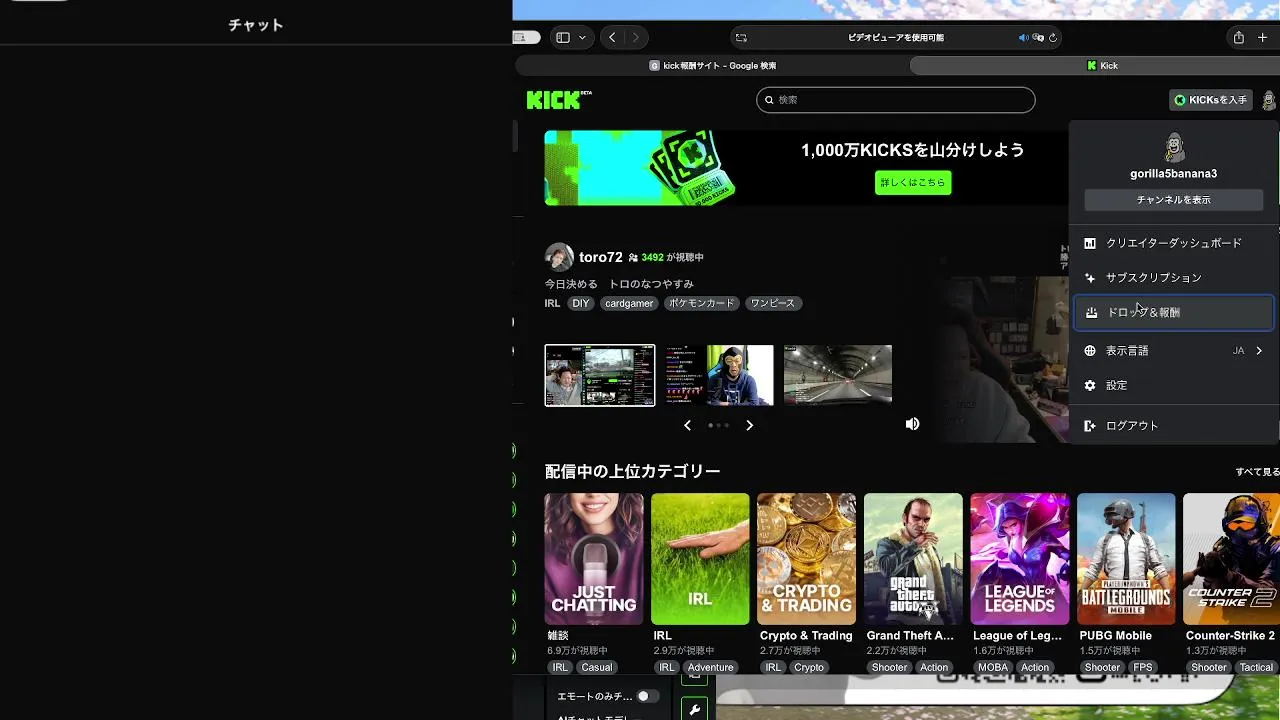This screenshot has width=1280, height=720.
Task: Click the Crypto tag under Crypto & Trading
Action: point(809,668)
